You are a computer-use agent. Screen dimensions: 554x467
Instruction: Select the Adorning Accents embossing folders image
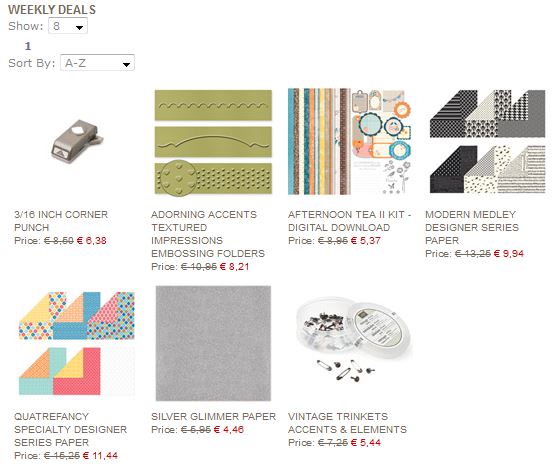(213, 142)
